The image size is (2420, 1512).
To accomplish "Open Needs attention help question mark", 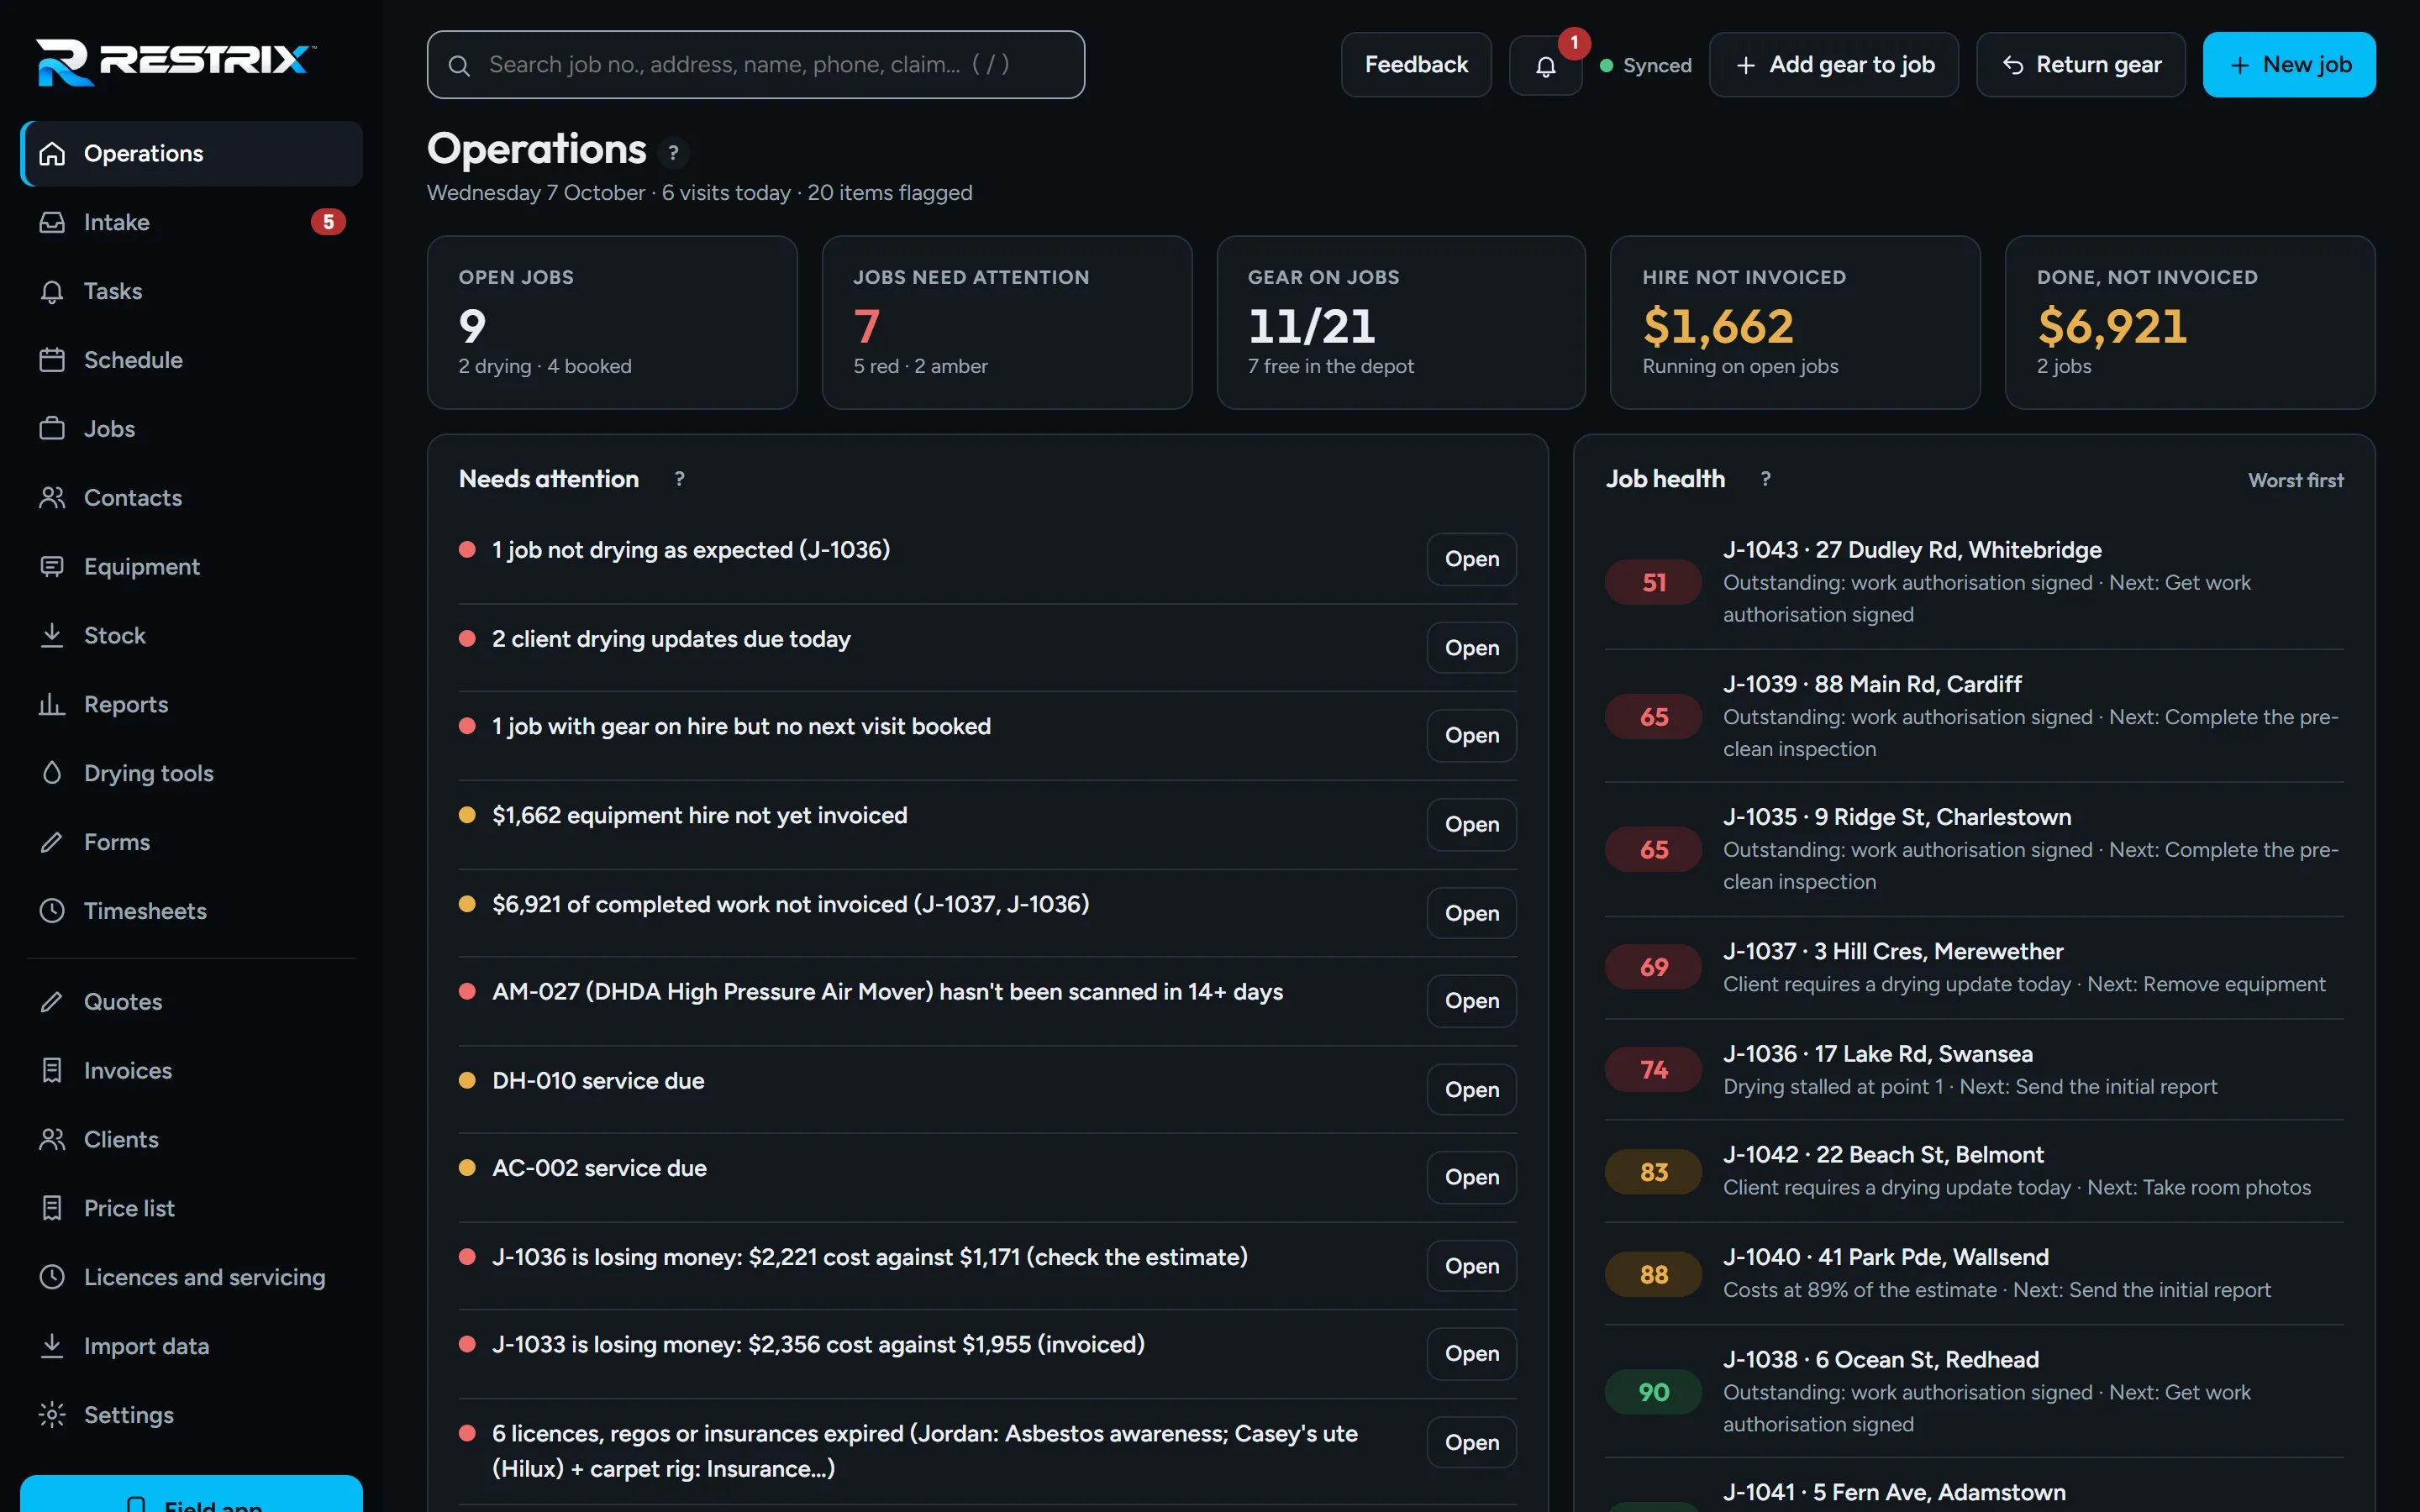I will pos(680,479).
